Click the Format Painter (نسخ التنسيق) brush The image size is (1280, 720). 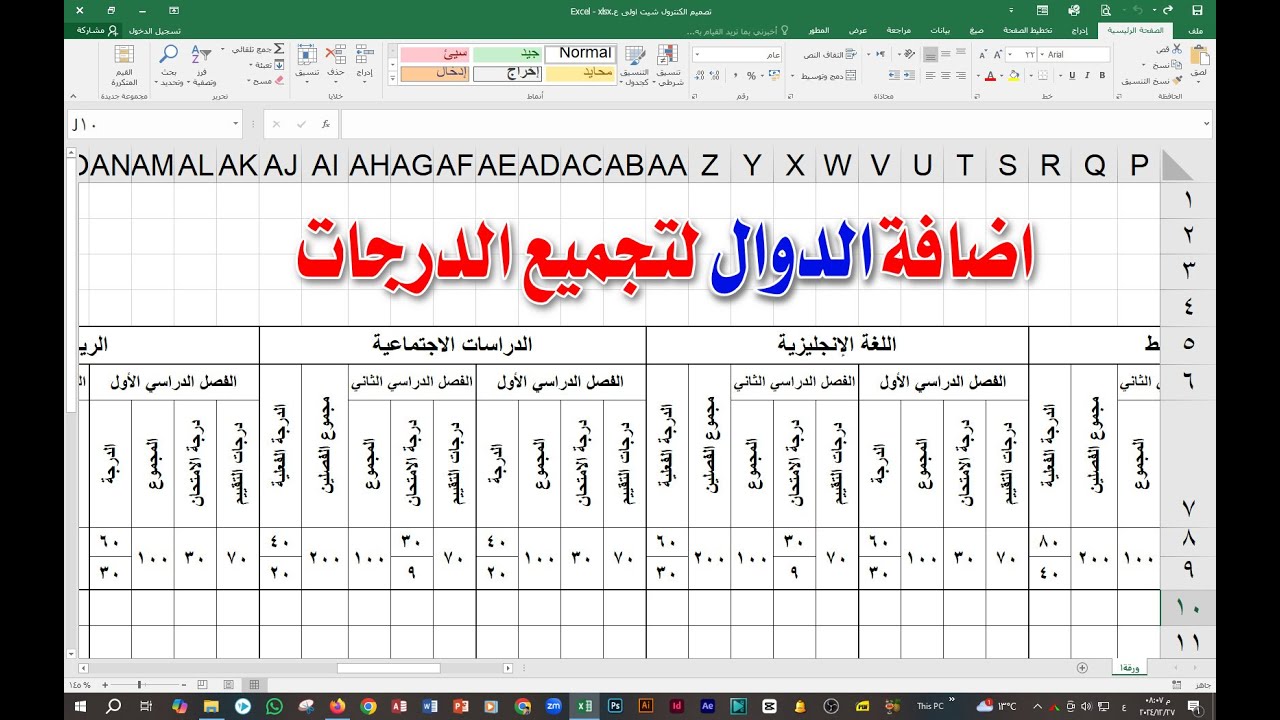[1176, 81]
